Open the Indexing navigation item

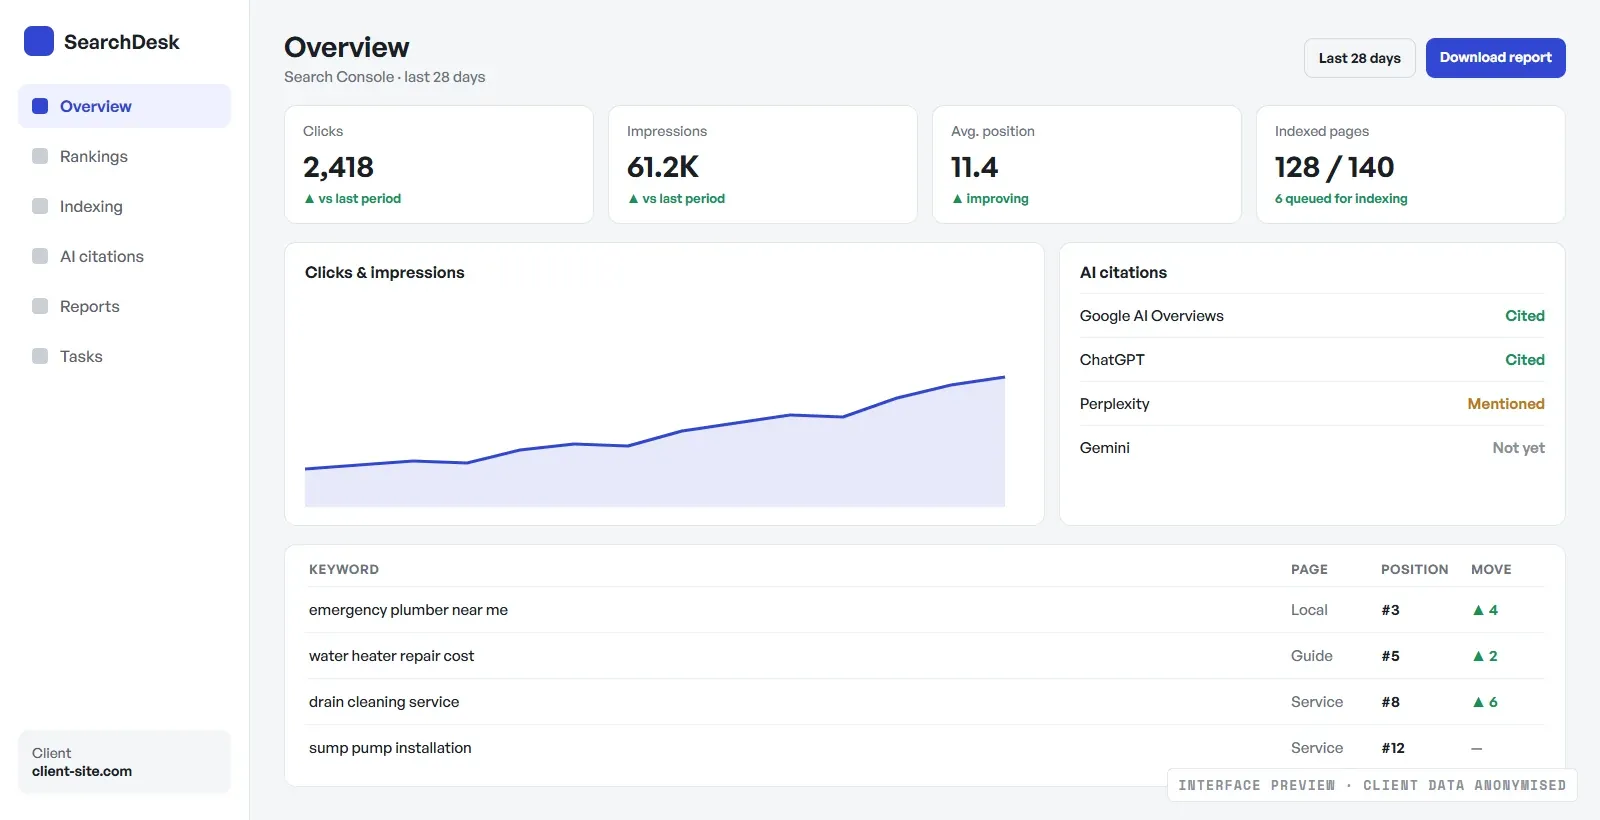(124, 206)
